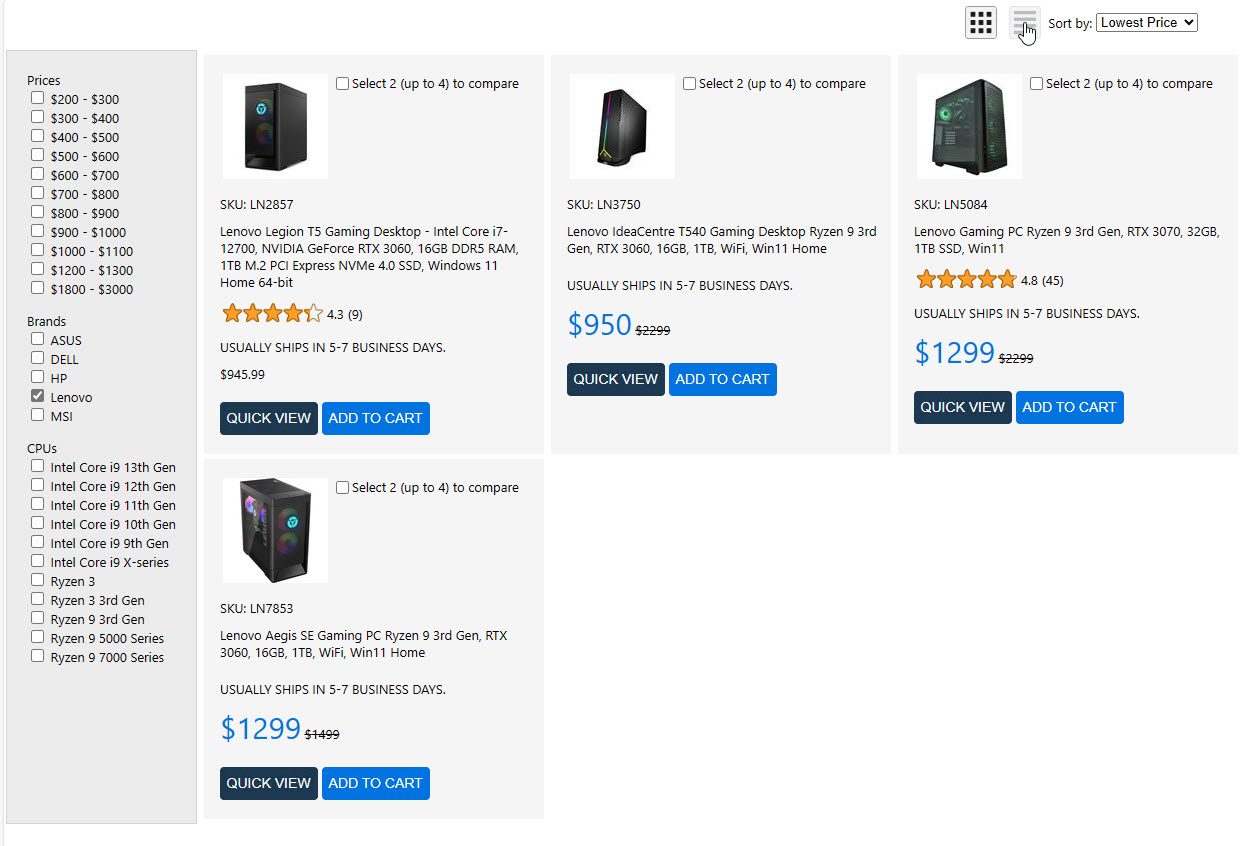The image size is (1258, 846).
Task: Add Lenovo Aegis SE to cart
Action: click(375, 783)
